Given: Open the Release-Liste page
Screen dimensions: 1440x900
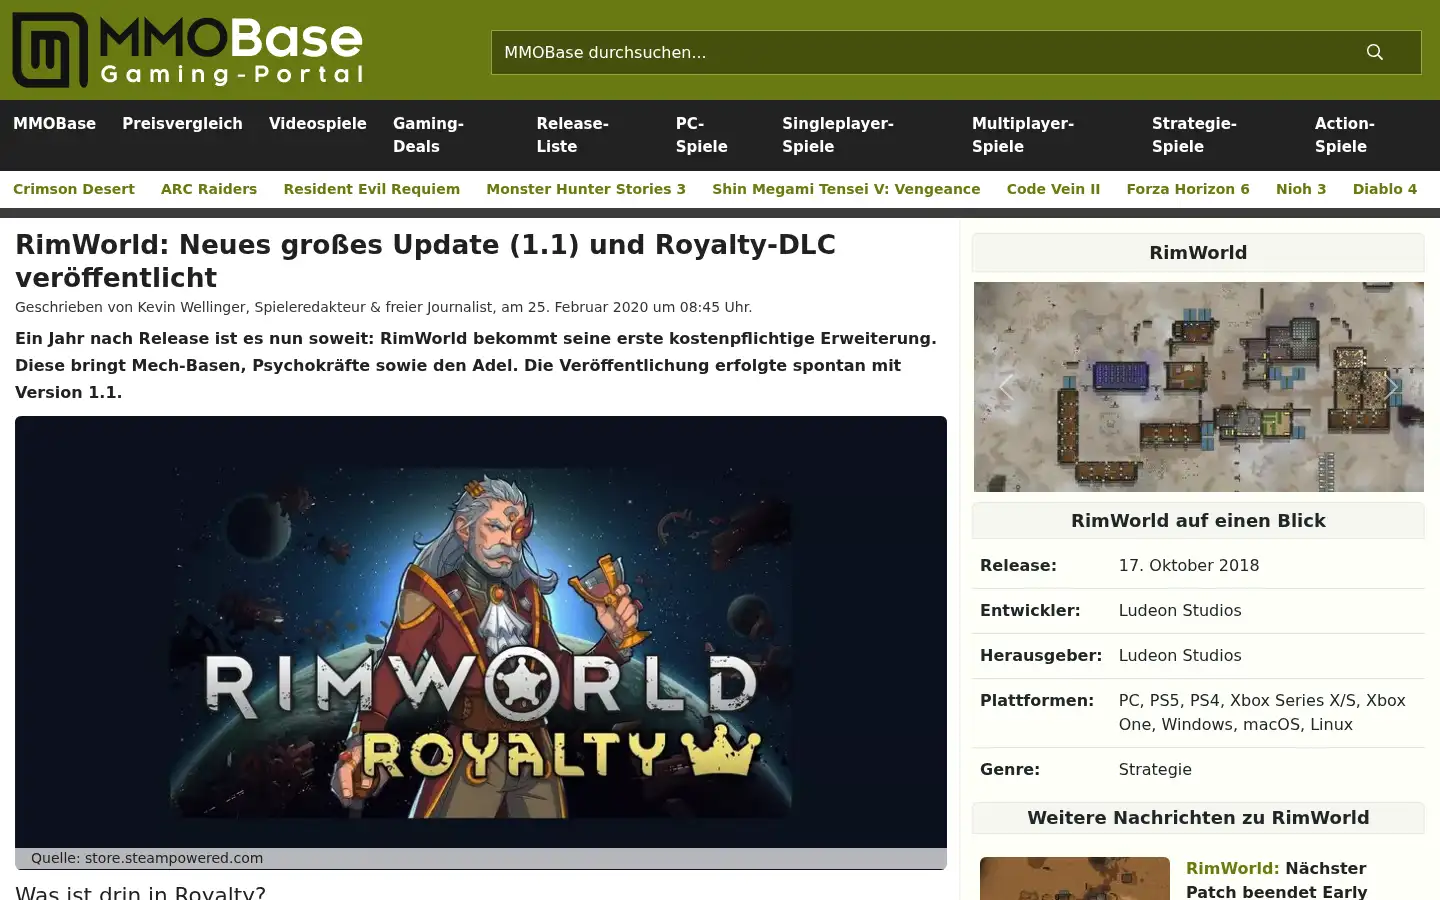Looking at the screenshot, I should coord(572,135).
